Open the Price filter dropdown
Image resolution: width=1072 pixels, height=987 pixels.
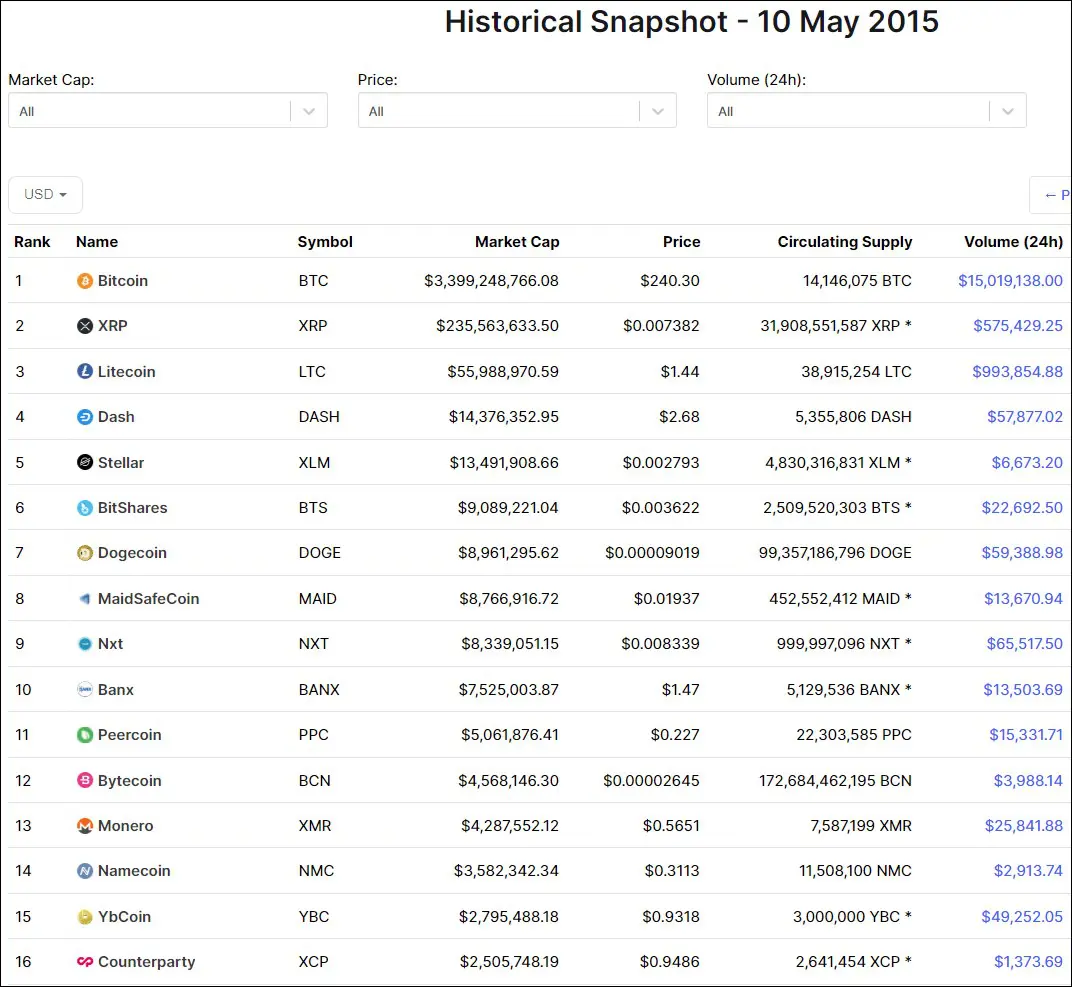coord(517,110)
